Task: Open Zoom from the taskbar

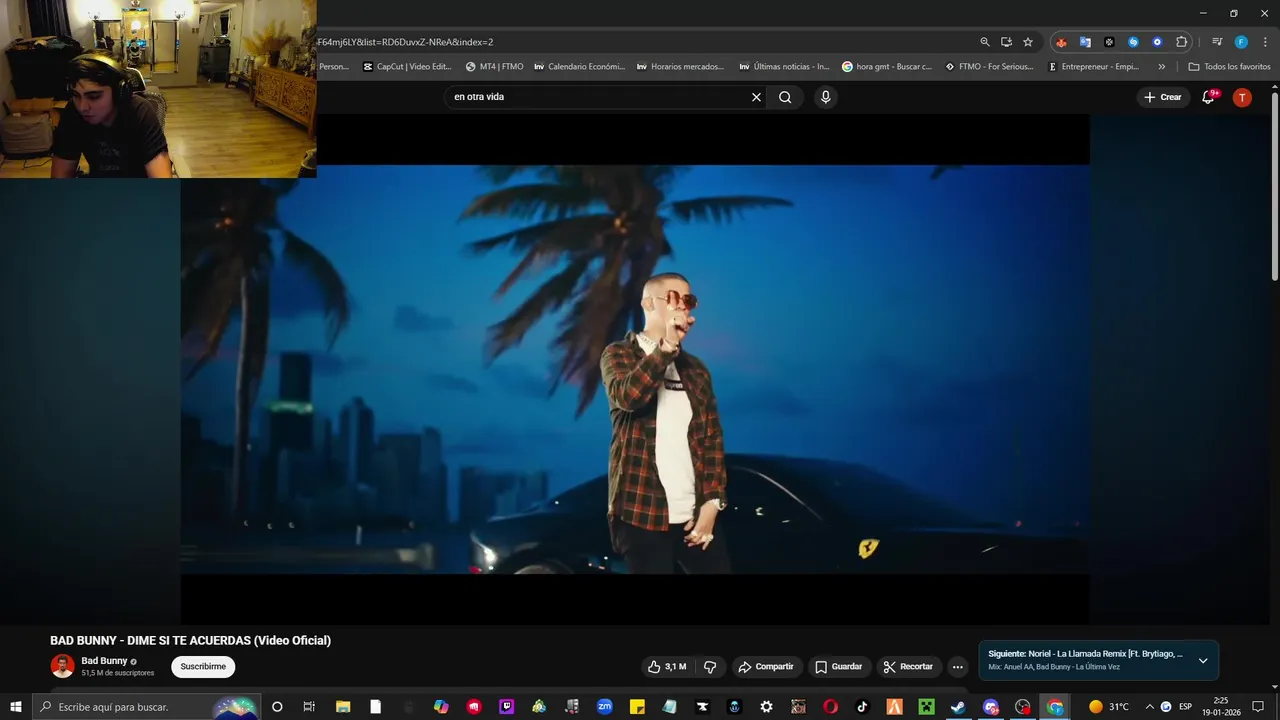Action: pyautogui.click(x=604, y=707)
